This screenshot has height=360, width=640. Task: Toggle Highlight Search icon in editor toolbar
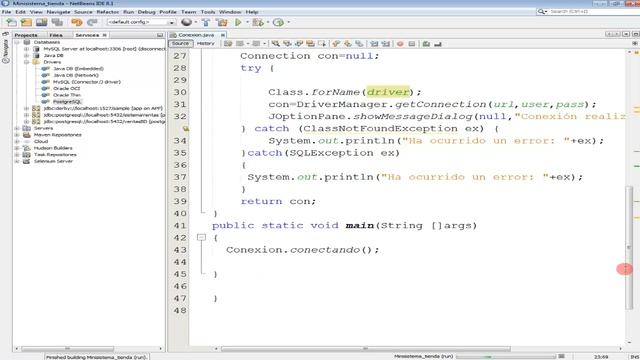pos(310,44)
